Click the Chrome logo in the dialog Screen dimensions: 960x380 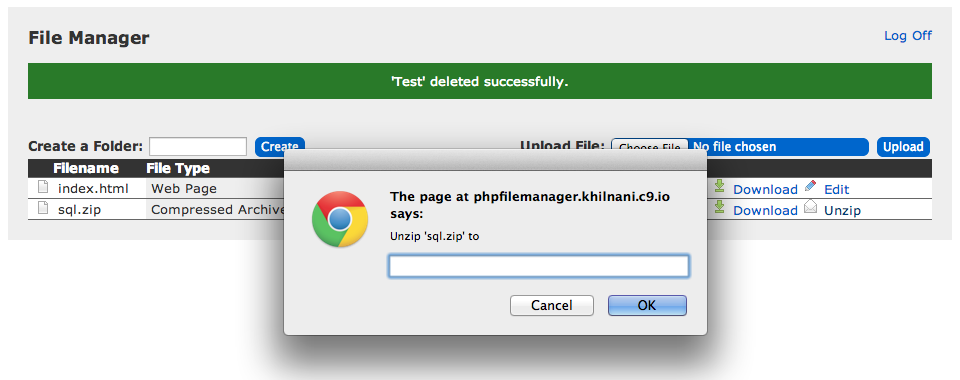click(340, 219)
